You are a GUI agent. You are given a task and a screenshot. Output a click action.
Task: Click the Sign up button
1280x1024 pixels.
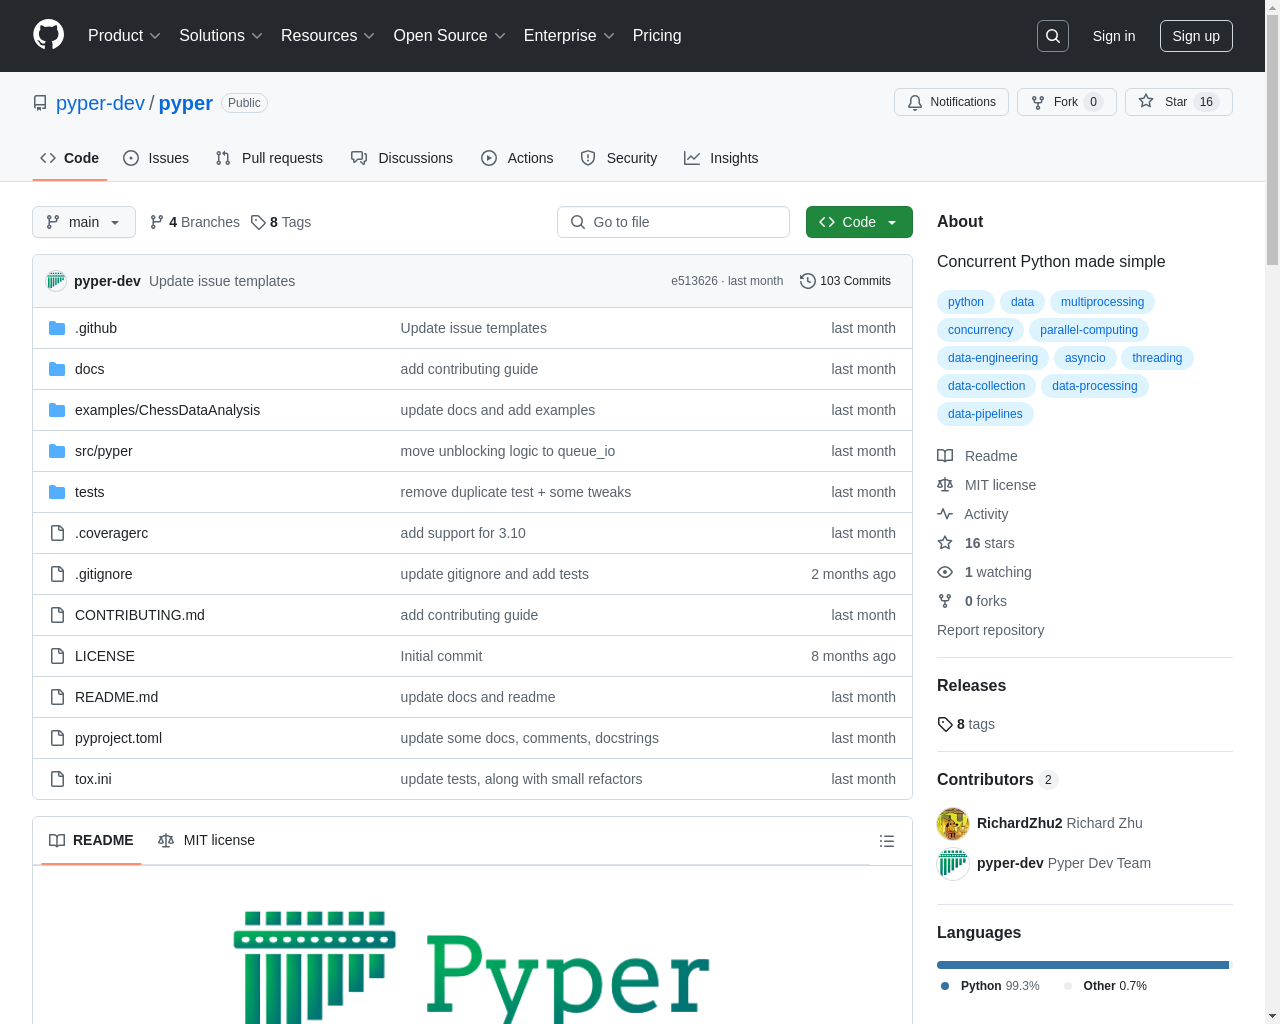click(1196, 36)
